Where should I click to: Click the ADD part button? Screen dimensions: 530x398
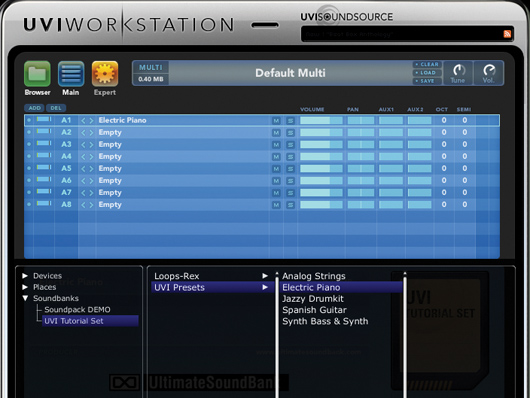34,108
